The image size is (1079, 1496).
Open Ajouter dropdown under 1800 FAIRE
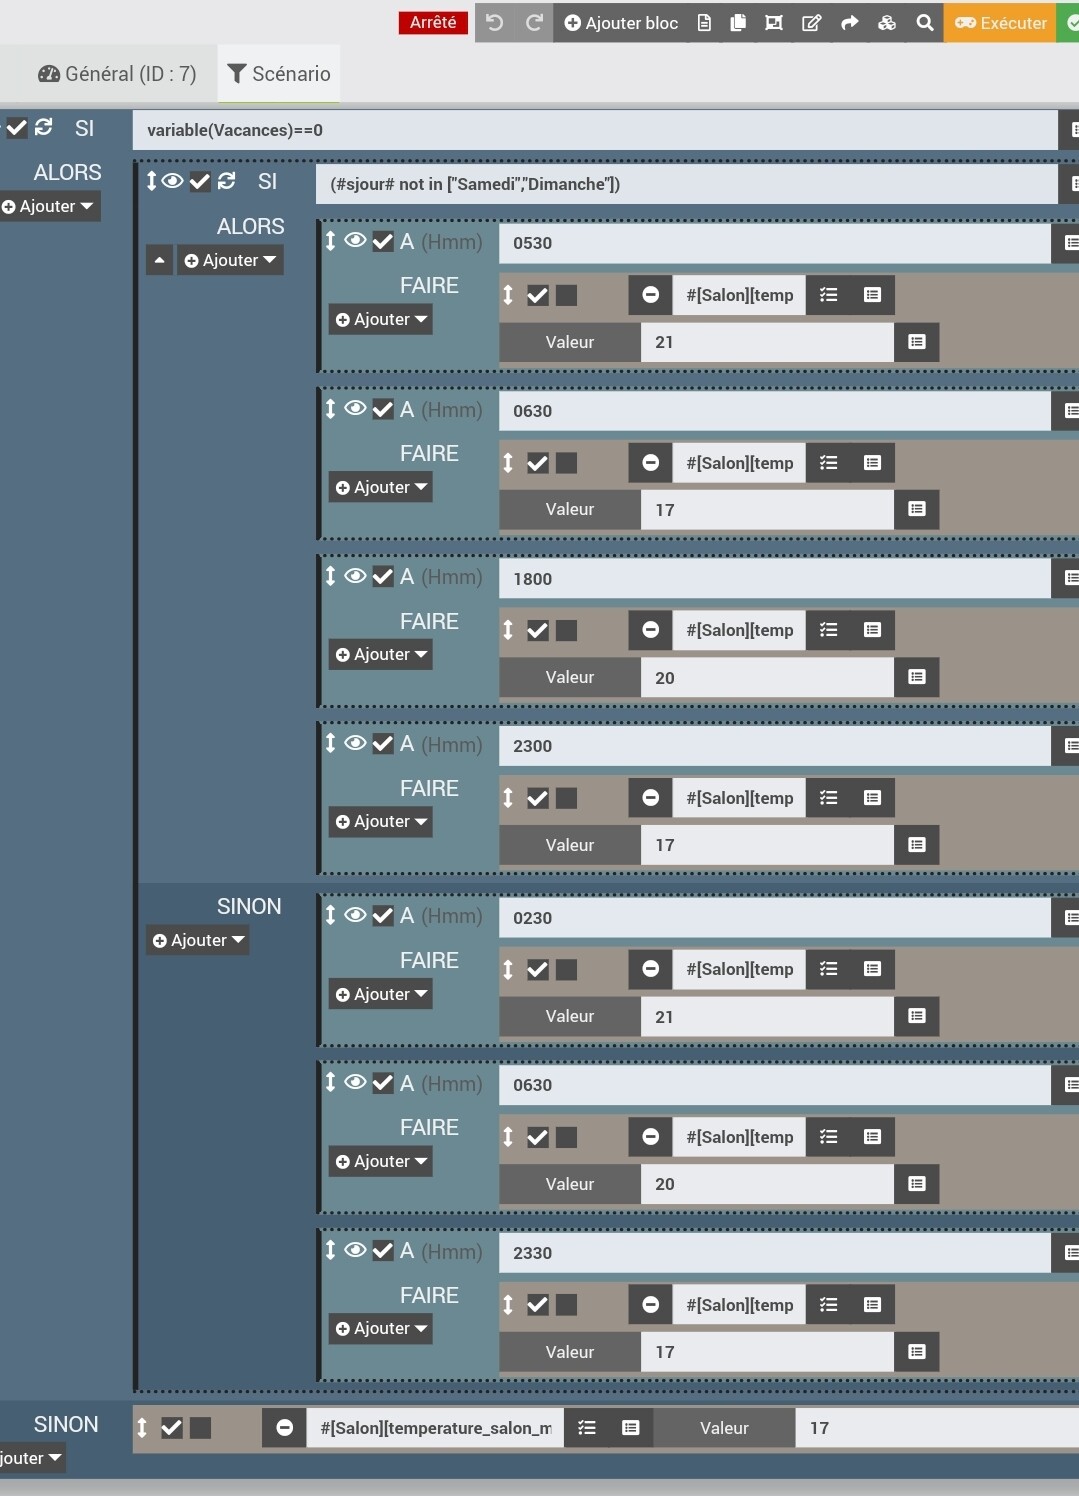pyautogui.click(x=381, y=654)
